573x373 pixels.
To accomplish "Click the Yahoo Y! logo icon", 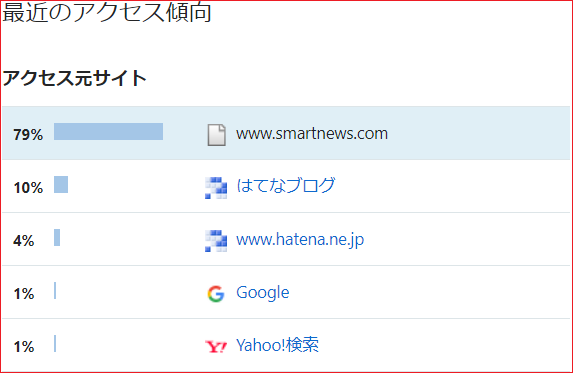I will point(216,346).
